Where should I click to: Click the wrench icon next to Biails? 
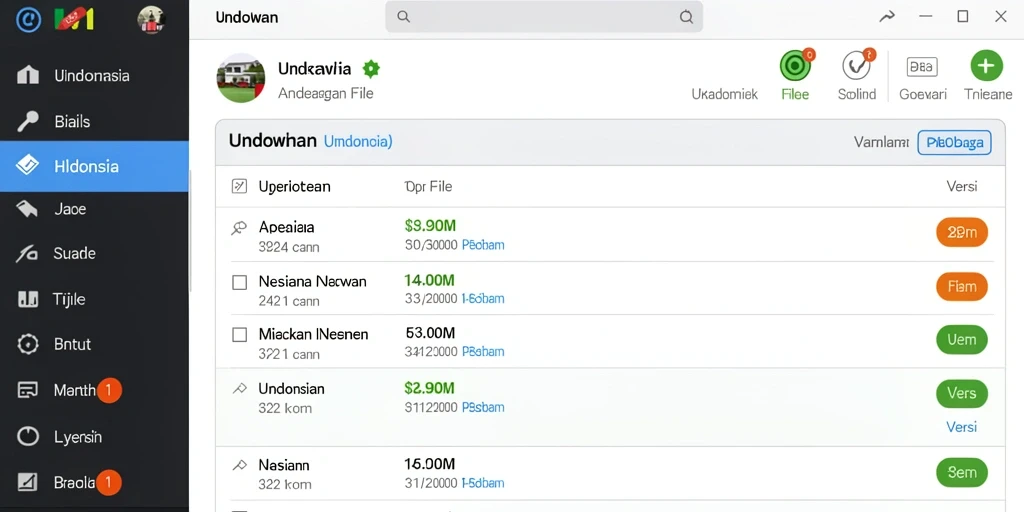[27, 121]
